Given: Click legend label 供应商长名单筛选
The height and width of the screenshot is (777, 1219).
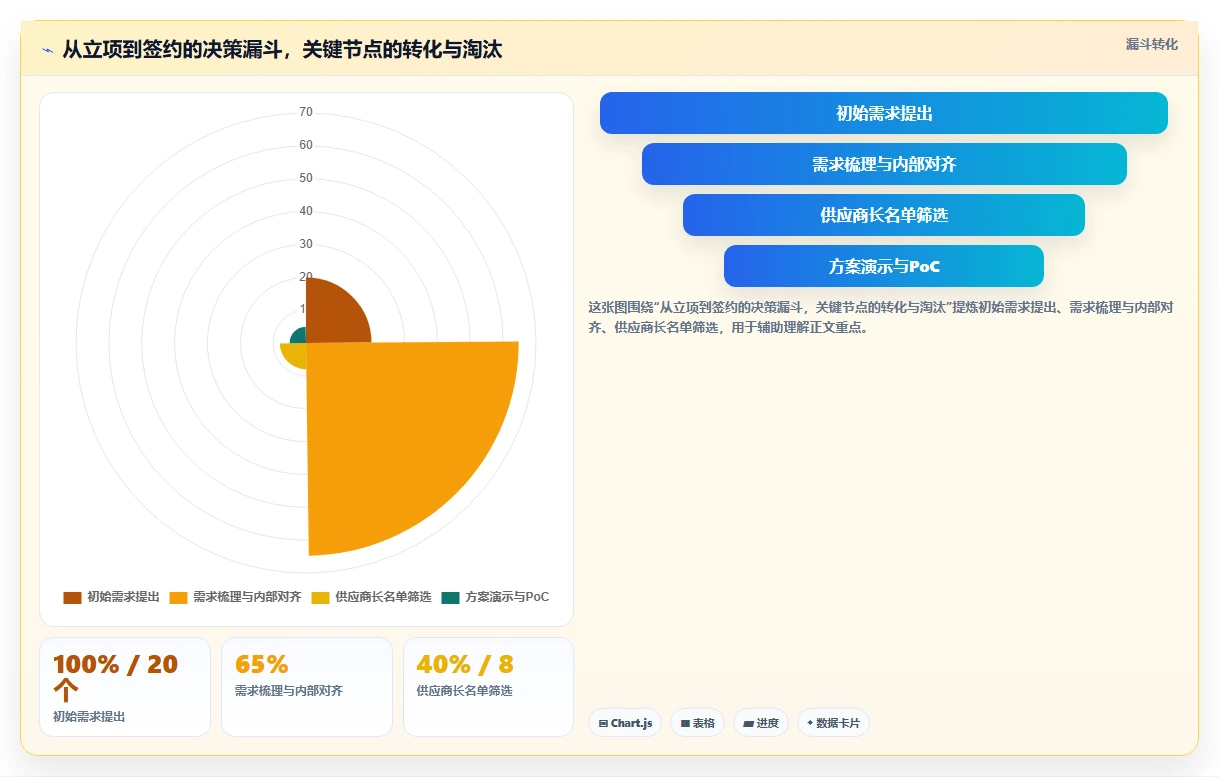Looking at the screenshot, I should click(383, 597).
